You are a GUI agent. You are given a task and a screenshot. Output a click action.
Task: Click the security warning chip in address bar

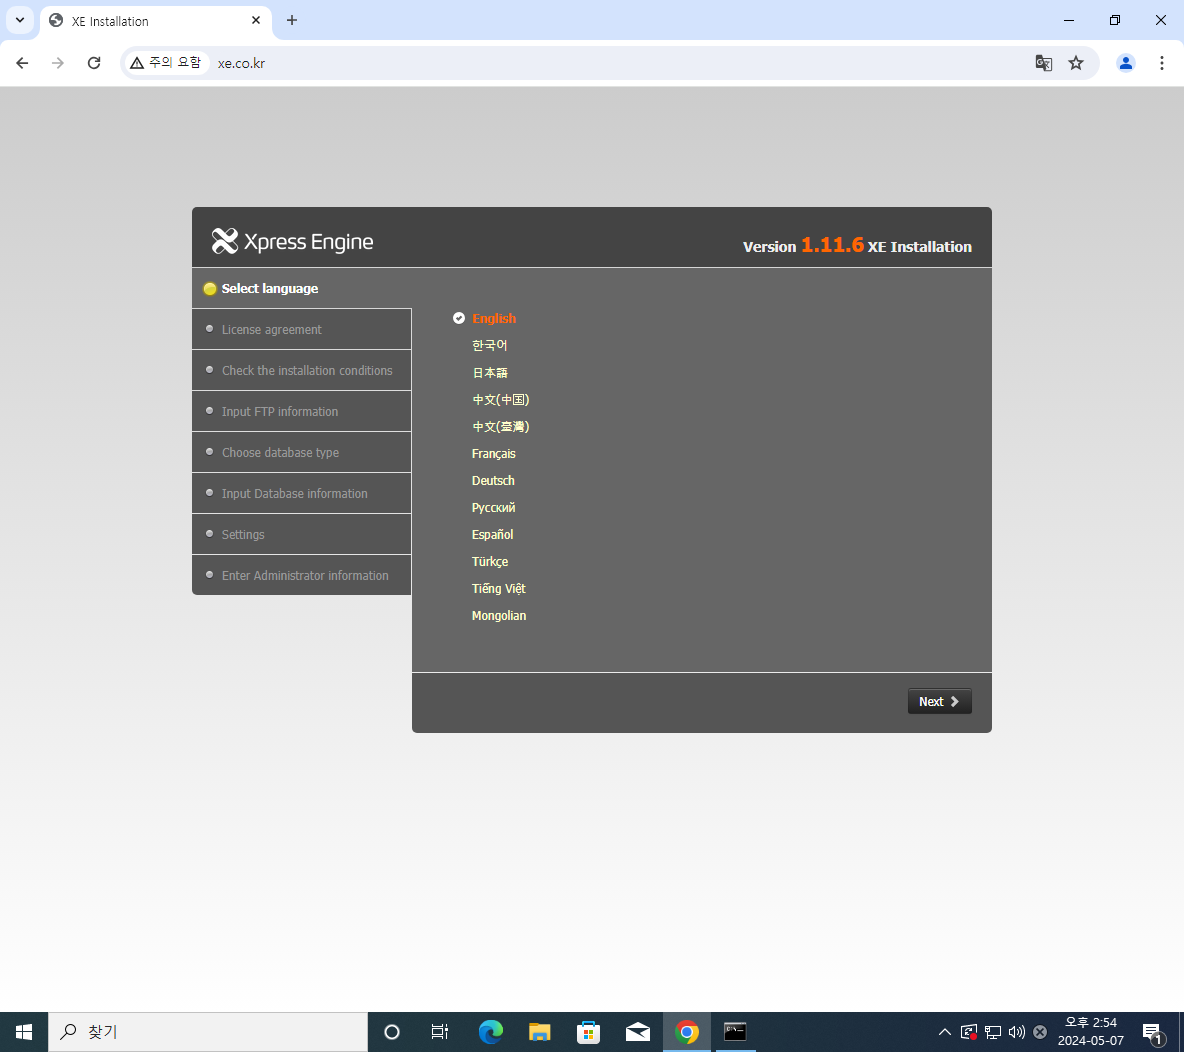pyautogui.click(x=165, y=63)
